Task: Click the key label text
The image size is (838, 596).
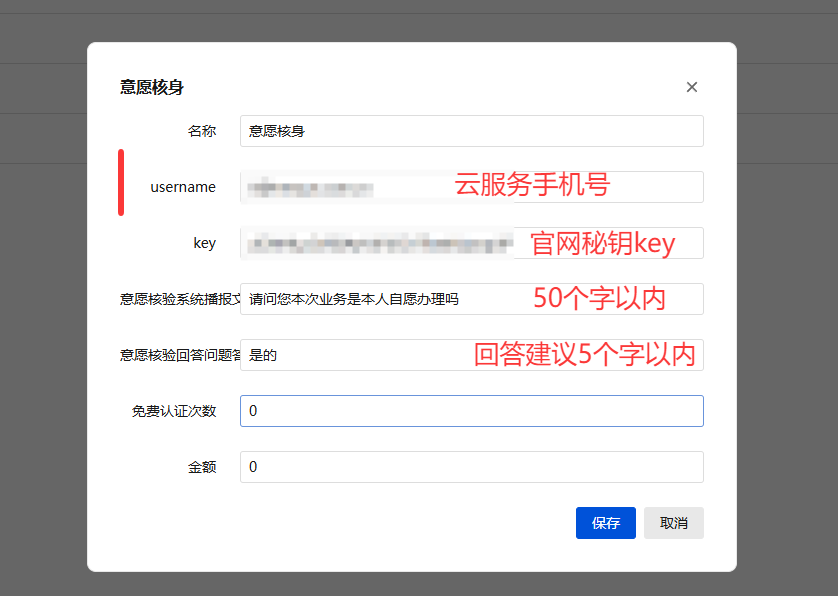Action: [x=204, y=243]
